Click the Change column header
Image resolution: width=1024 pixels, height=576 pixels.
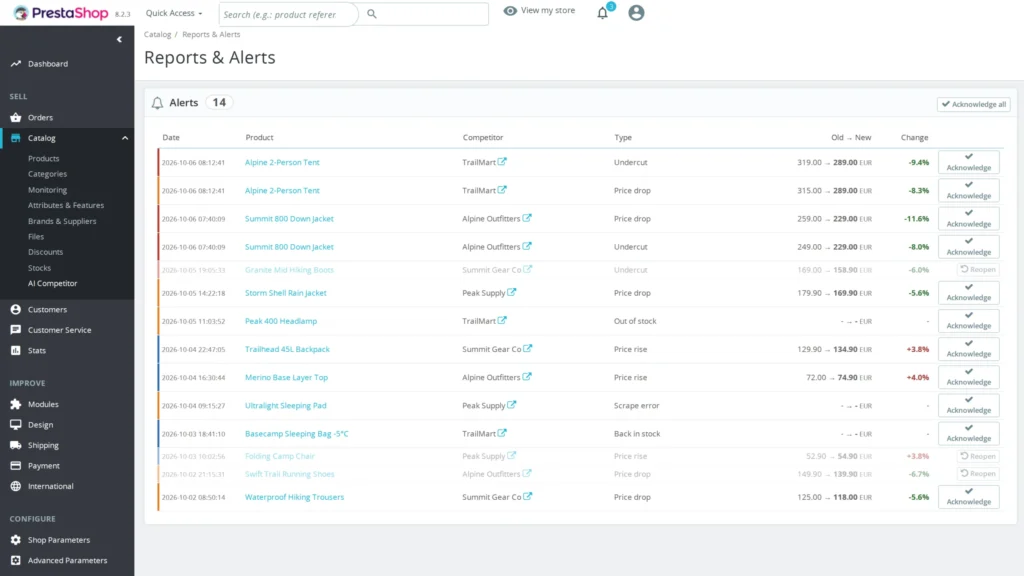click(914, 137)
